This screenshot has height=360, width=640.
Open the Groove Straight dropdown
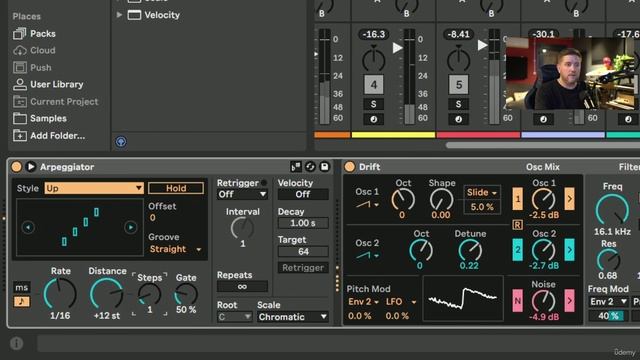pos(176,249)
